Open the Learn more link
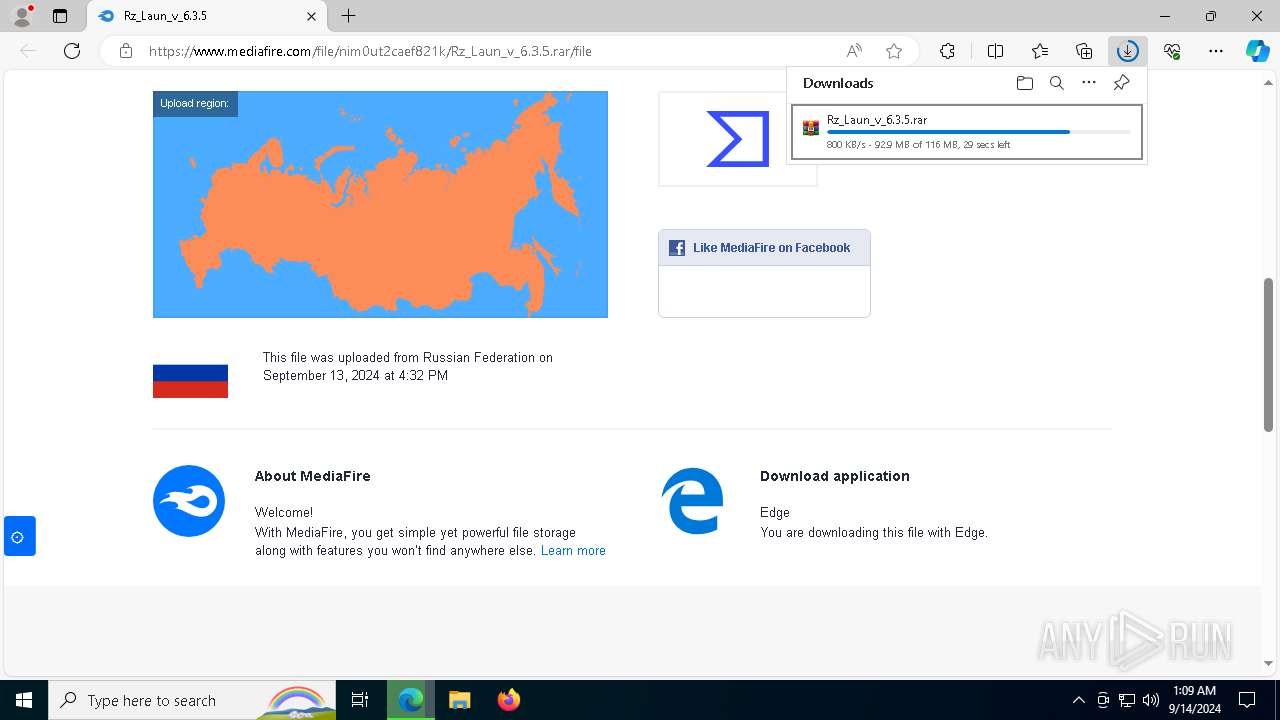 point(573,551)
